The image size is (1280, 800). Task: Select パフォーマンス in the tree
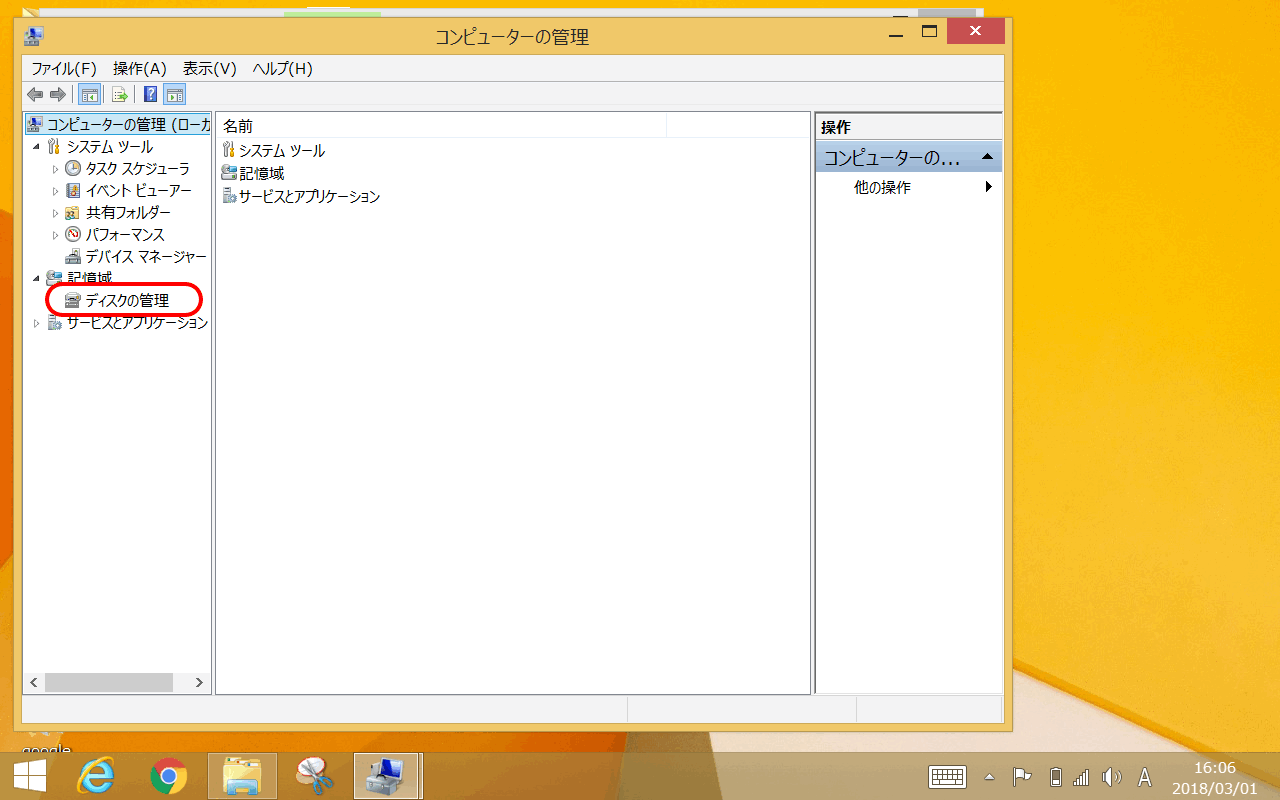[125, 234]
